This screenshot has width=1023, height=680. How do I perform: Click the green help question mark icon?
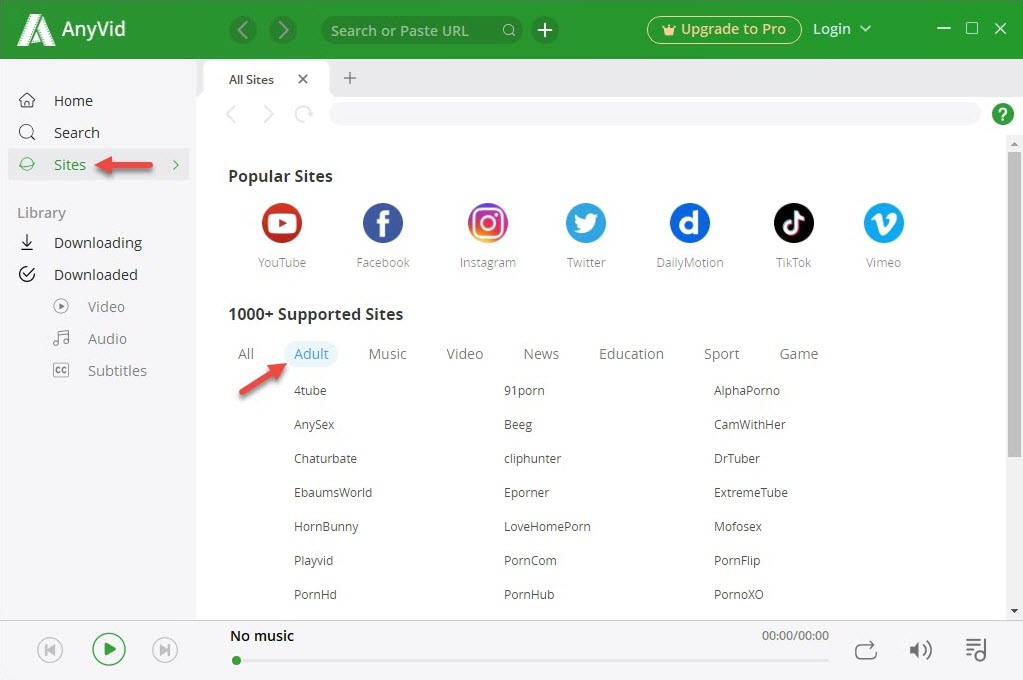1003,114
